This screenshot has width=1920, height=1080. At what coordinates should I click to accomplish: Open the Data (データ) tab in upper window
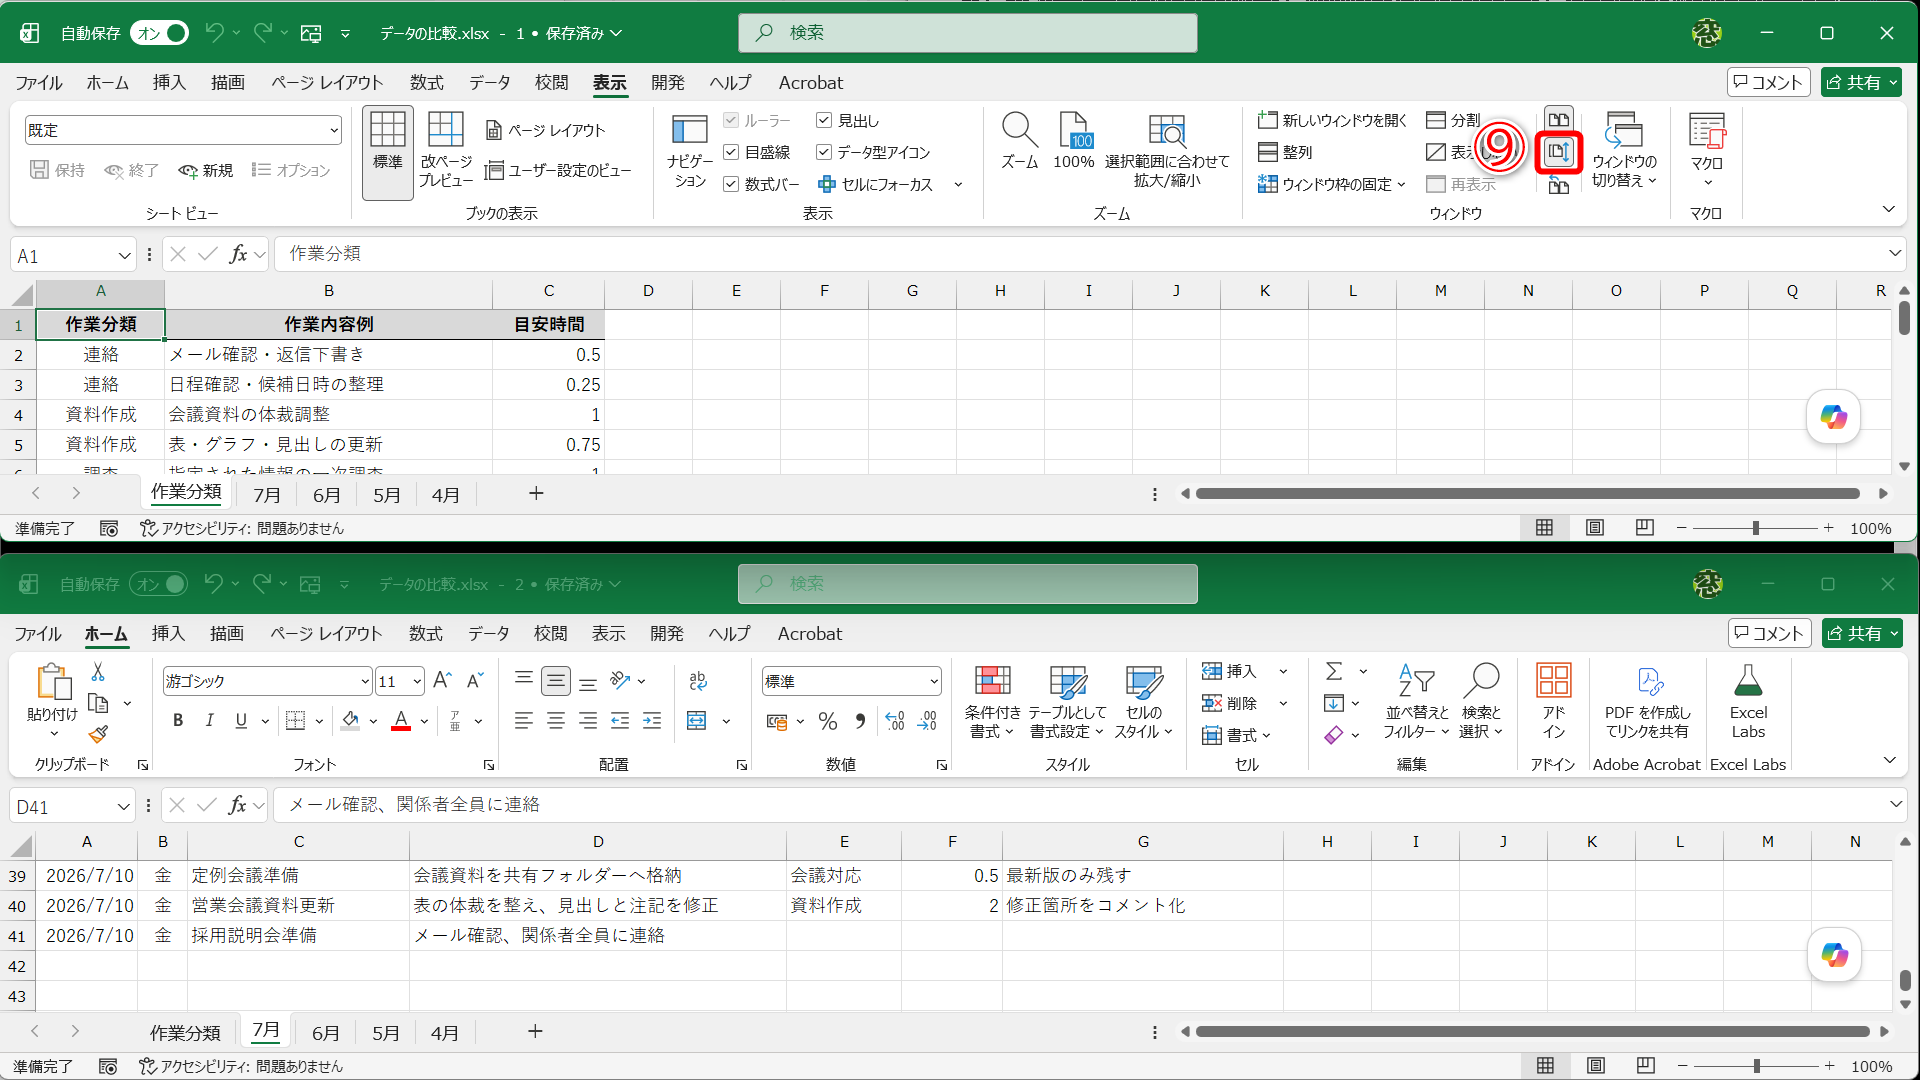[490, 83]
